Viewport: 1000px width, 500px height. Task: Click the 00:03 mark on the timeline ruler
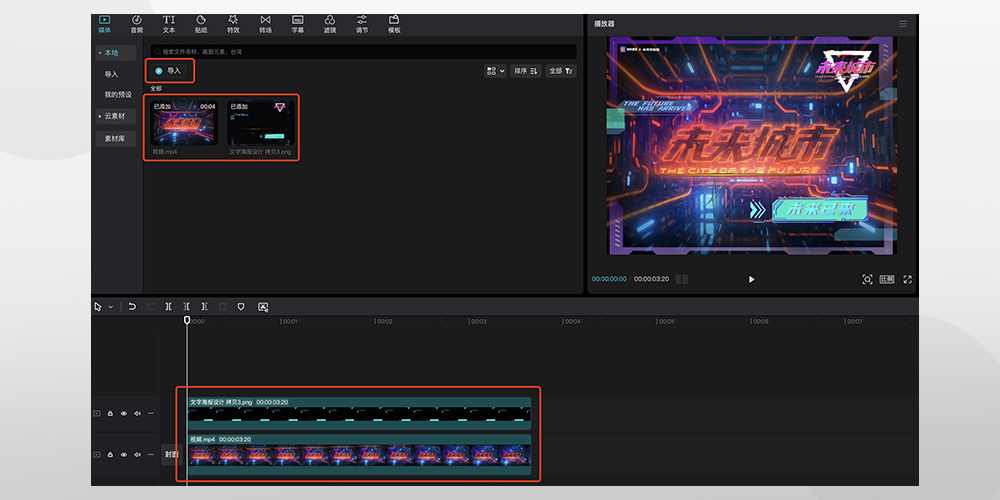coord(478,321)
